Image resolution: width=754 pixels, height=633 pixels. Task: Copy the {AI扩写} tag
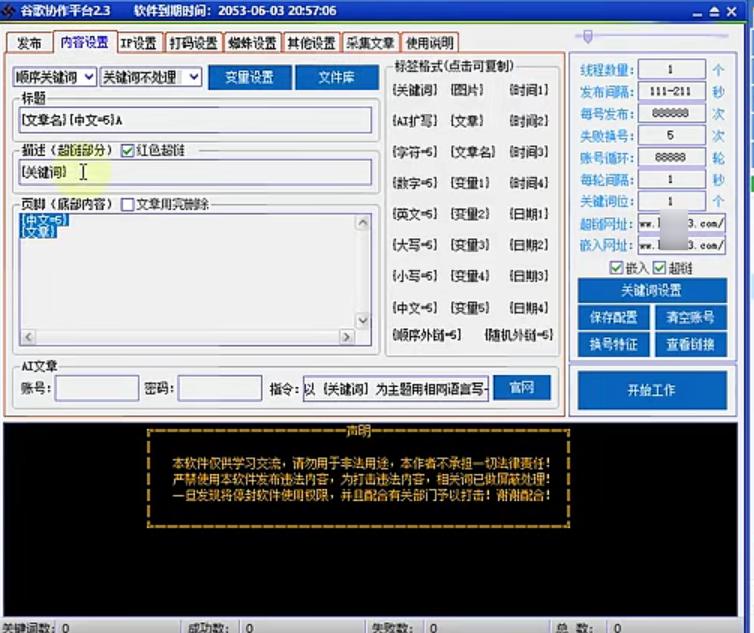[x=415, y=121]
